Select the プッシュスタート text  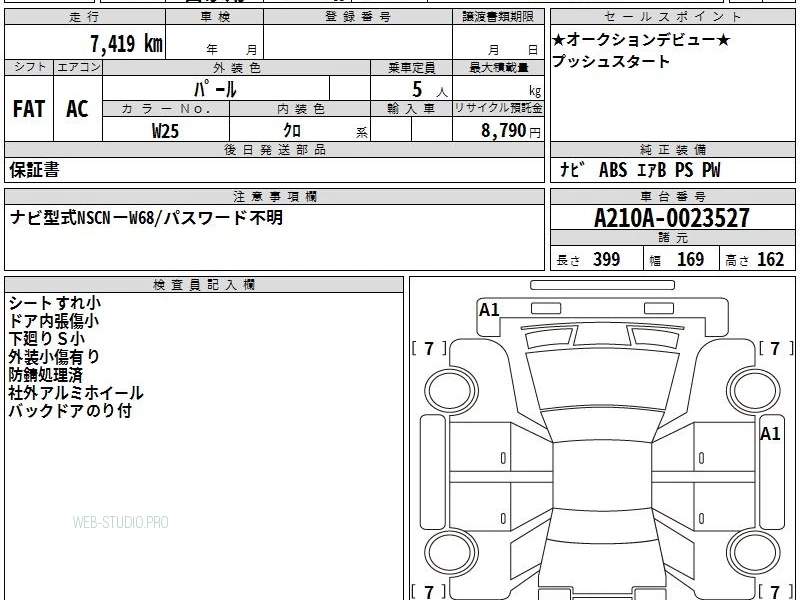(x=611, y=62)
